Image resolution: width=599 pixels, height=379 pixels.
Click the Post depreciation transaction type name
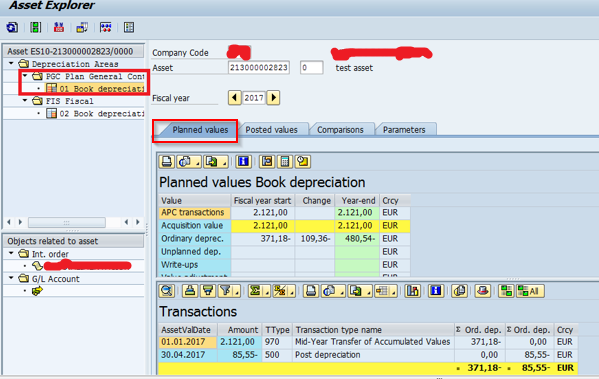coord(327,355)
